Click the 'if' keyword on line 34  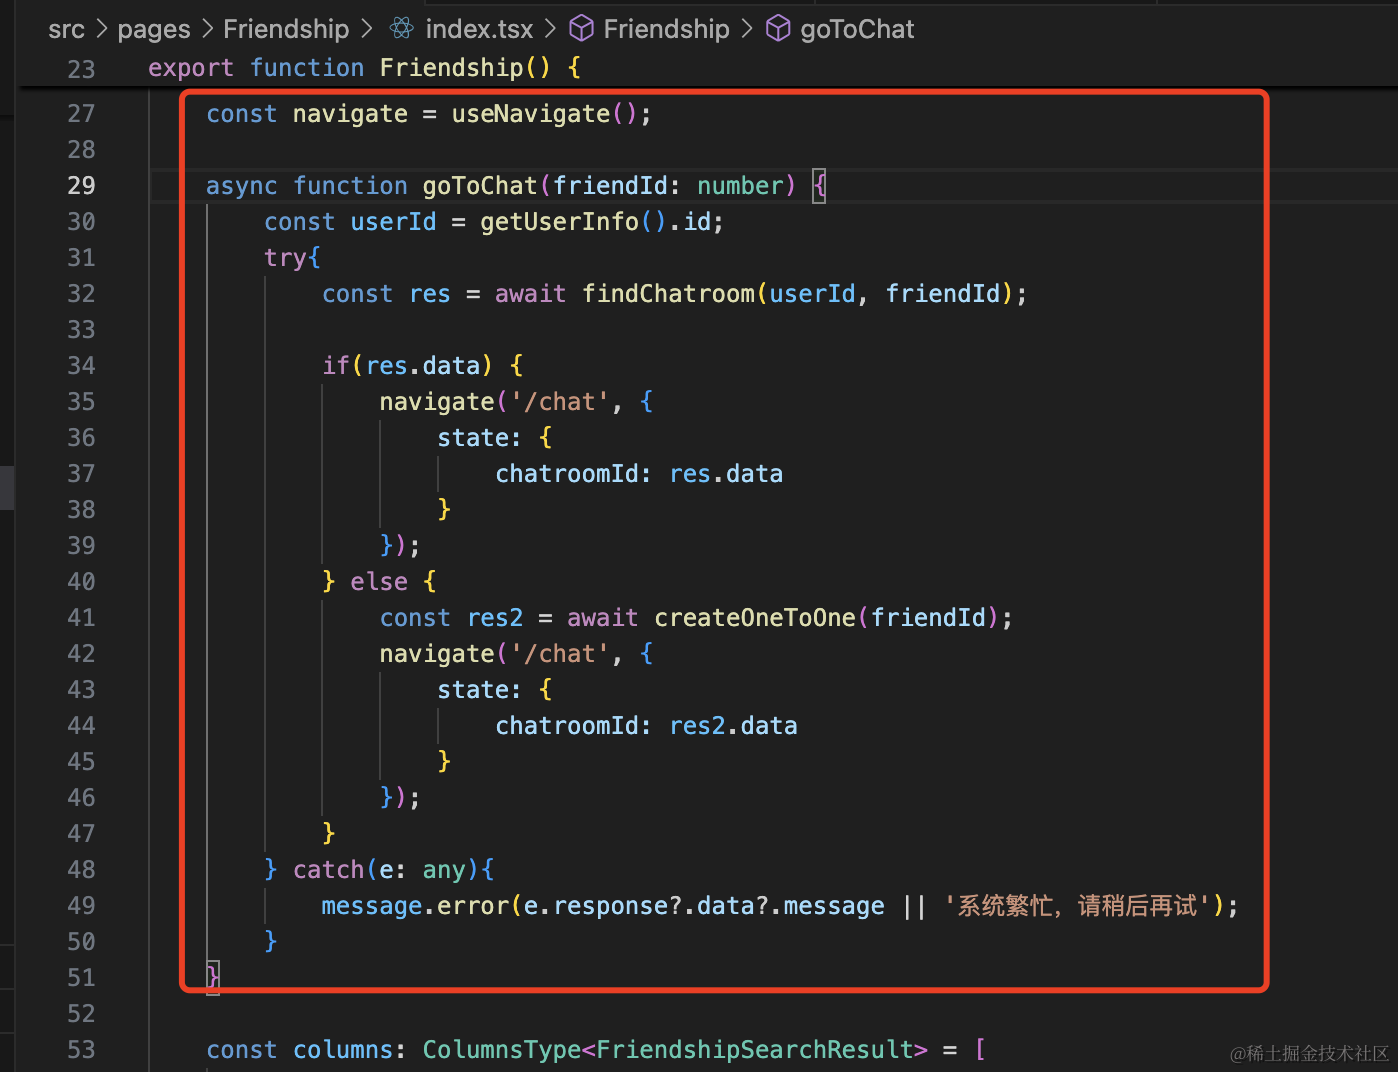[x=336, y=366]
